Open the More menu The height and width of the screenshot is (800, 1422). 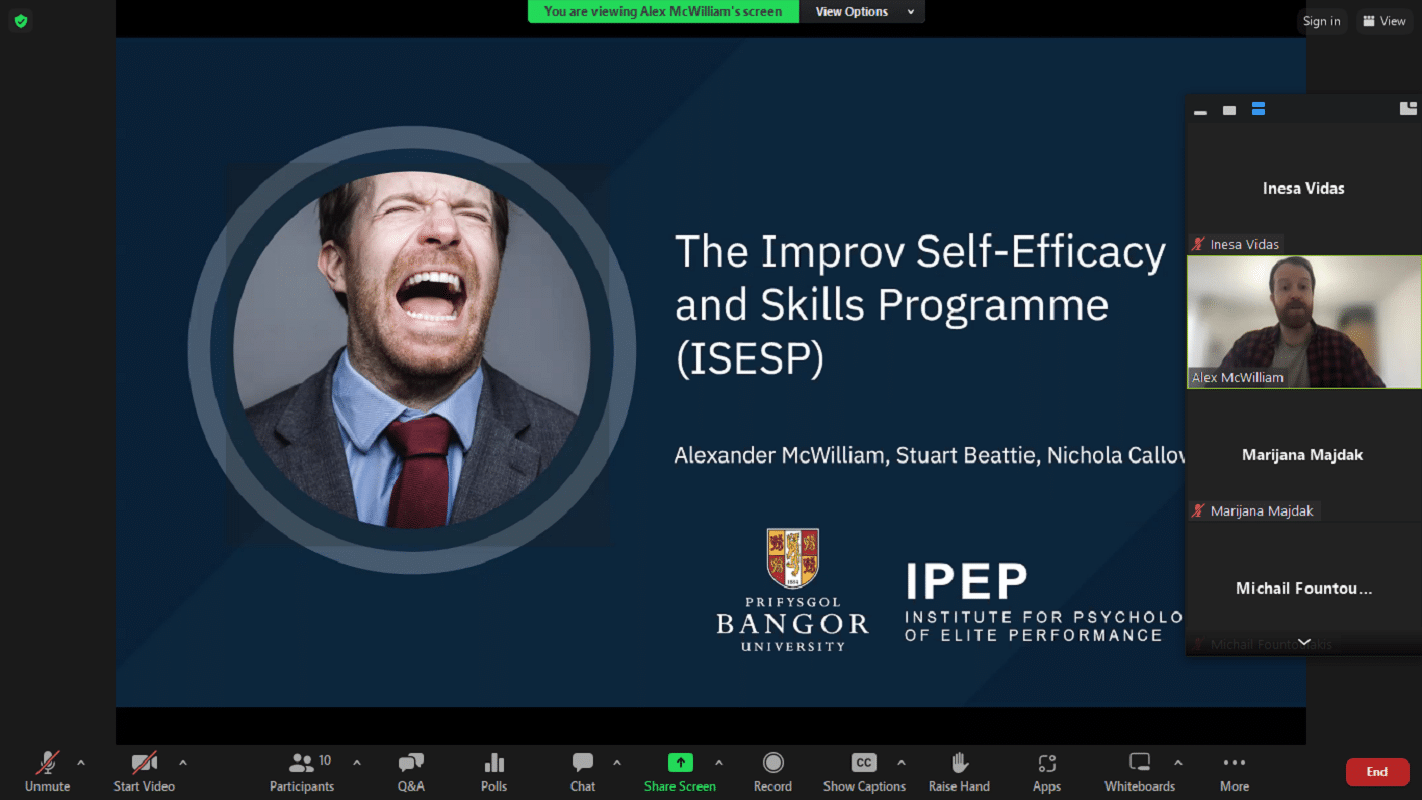pyautogui.click(x=1234, y=772)
